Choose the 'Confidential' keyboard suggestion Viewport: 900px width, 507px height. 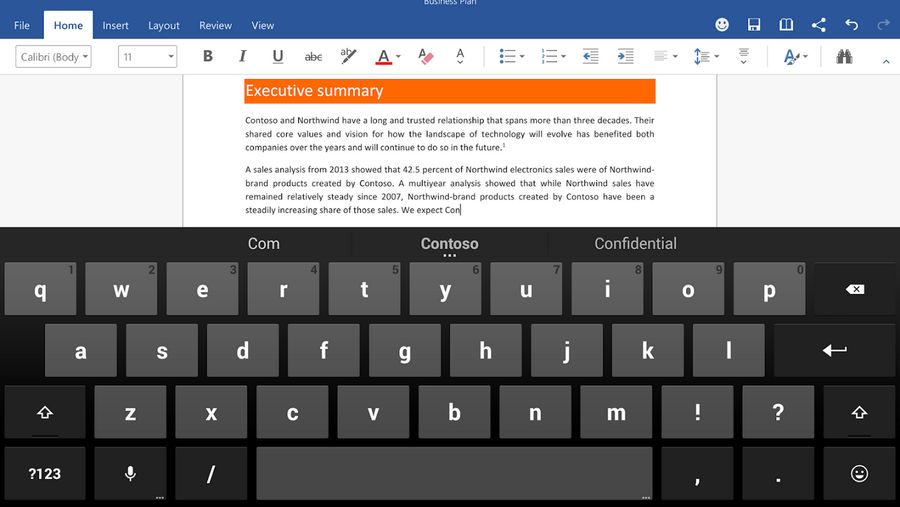click(x=635, y=243)
